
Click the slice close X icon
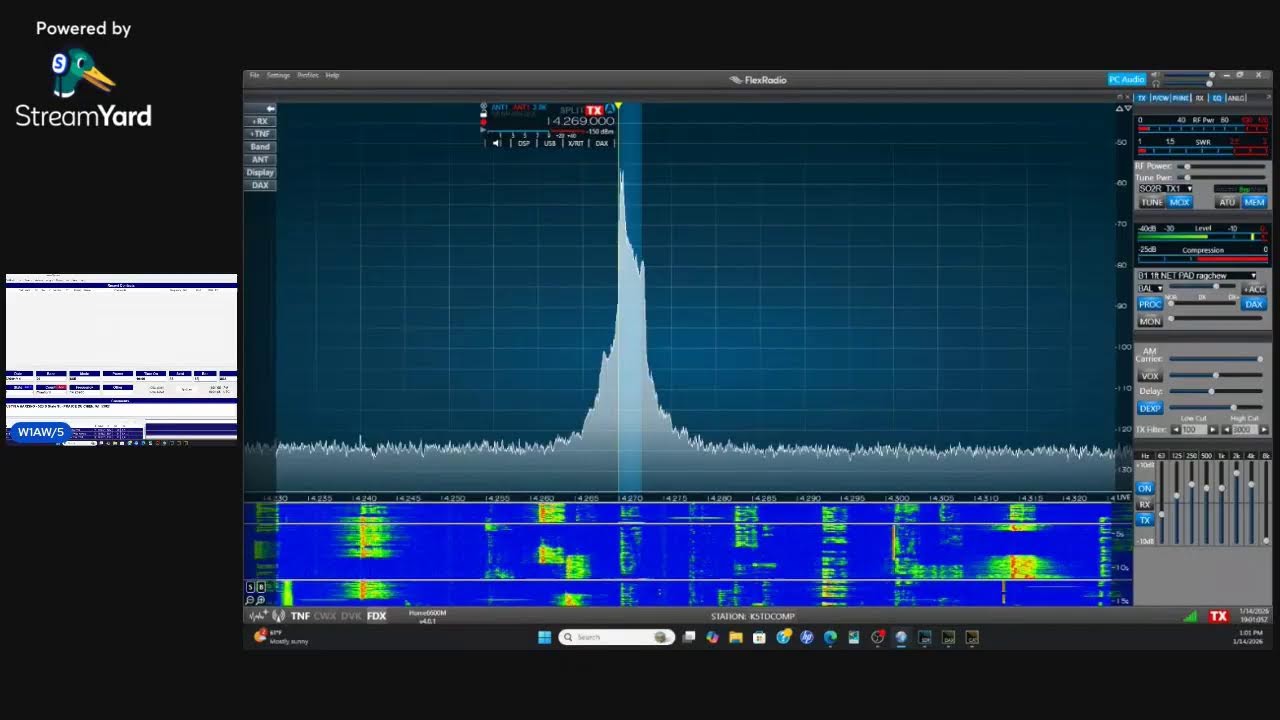[483, 105]
